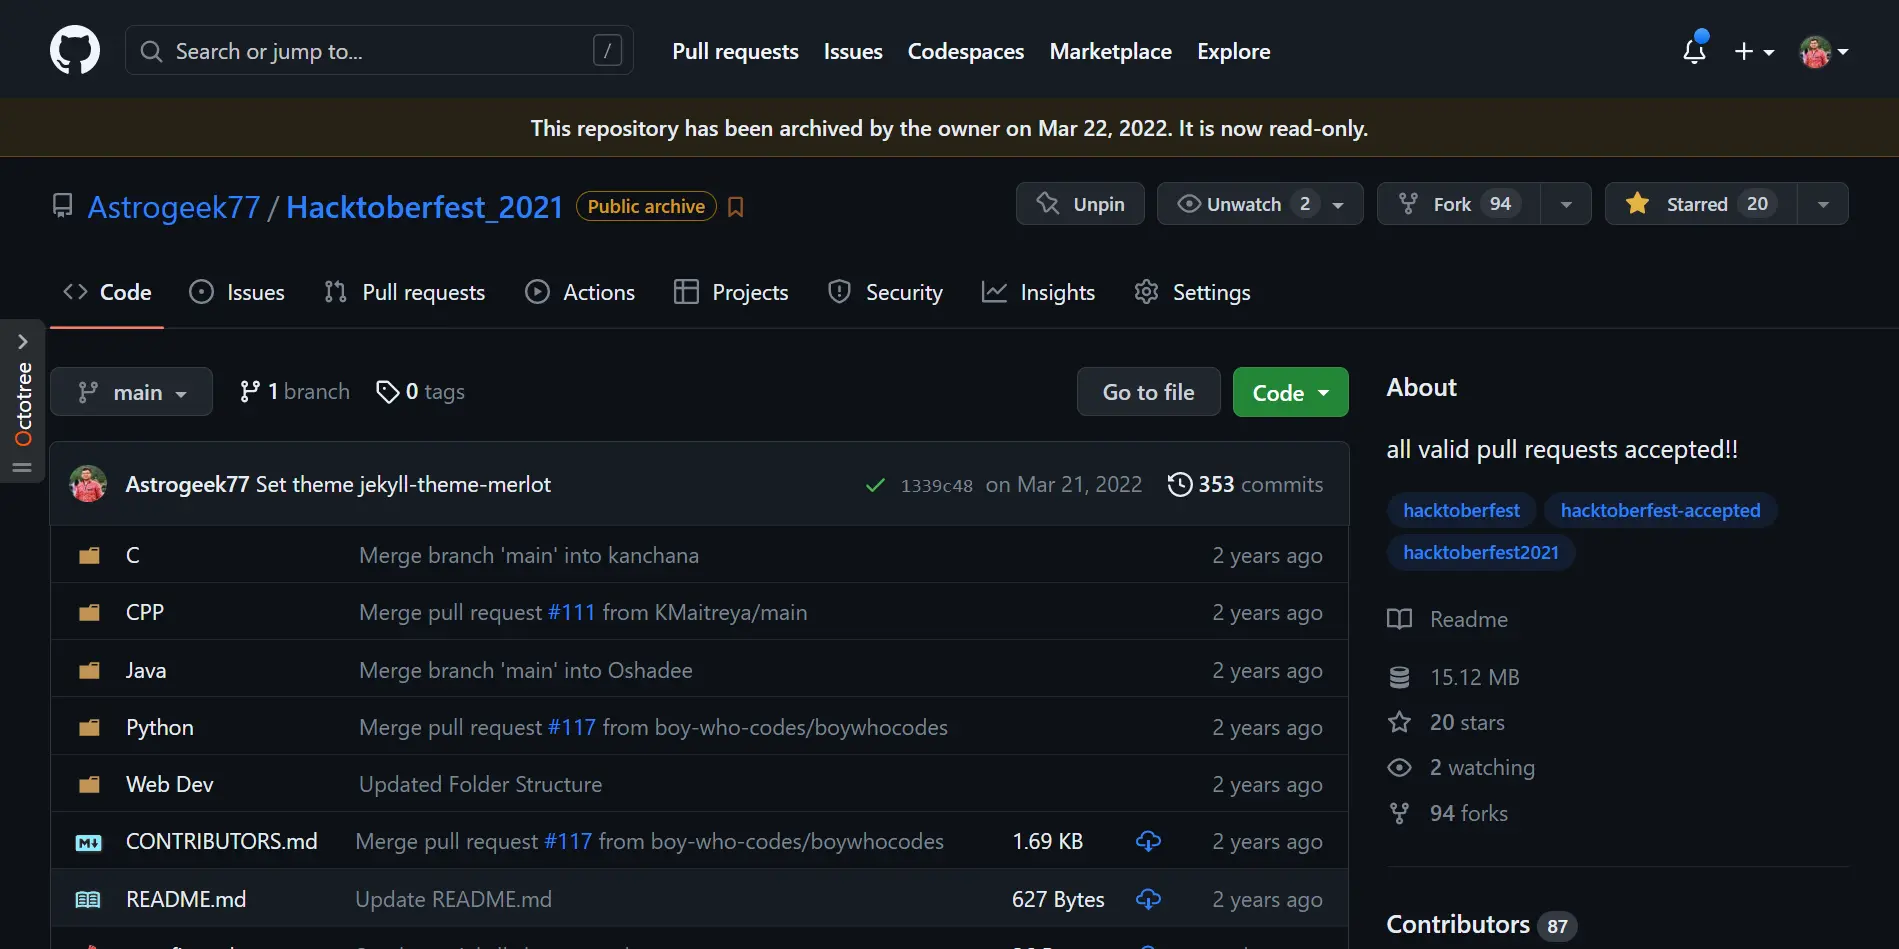Open the Actions tab
The height and width of the screenshot is (949, 1899).
pyautogui.click(x=580, y=292)
